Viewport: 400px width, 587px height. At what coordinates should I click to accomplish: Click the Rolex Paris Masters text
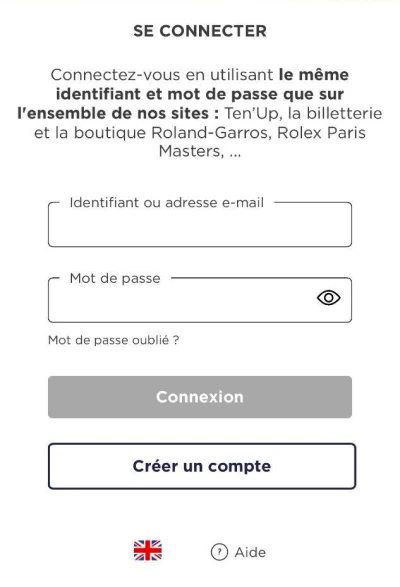(262, 142)
